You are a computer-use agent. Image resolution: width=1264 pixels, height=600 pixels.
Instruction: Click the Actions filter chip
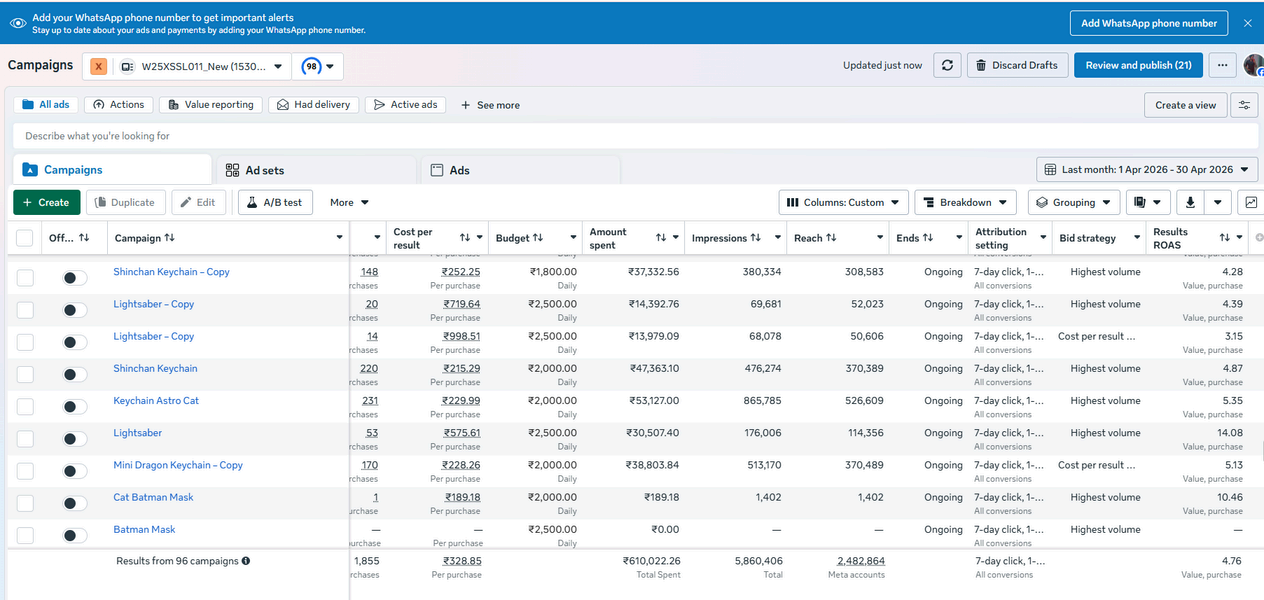click(x=118, y=105)
